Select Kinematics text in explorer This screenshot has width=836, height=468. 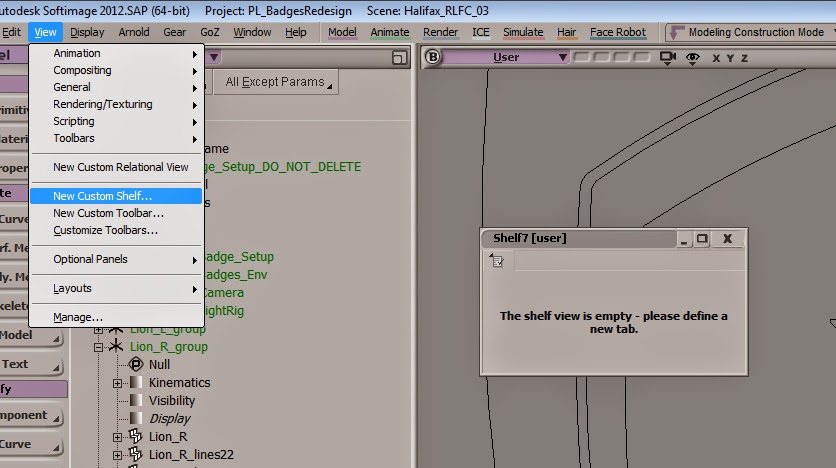(179, 383)
